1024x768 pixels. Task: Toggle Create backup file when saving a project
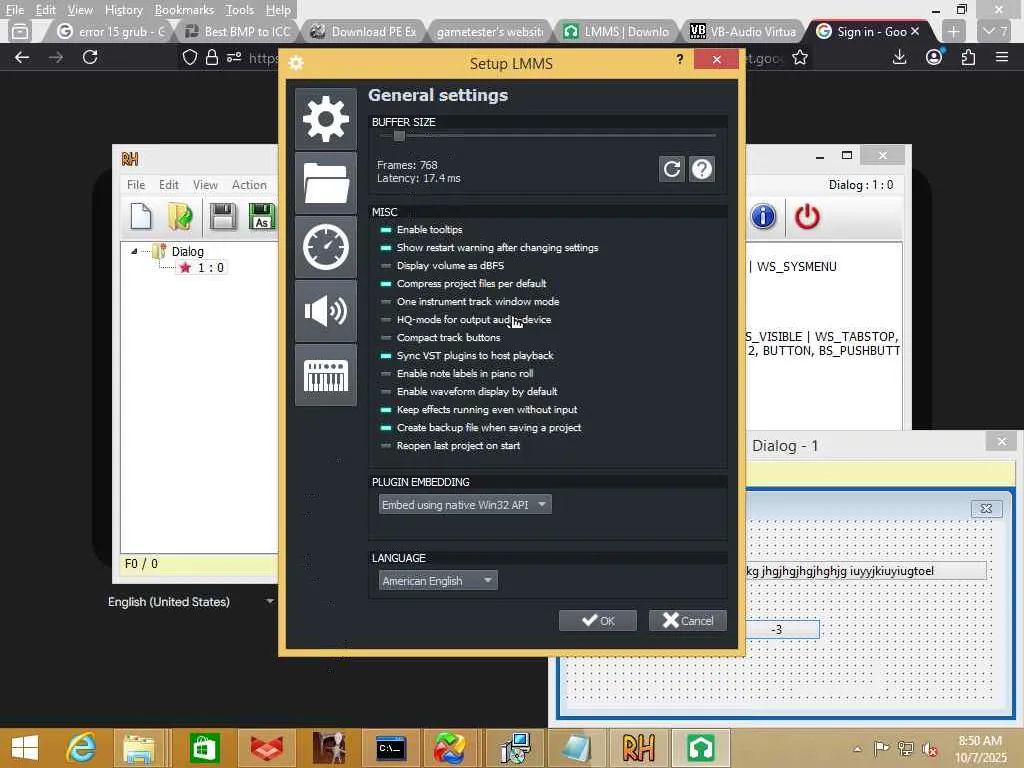pos(481,428)
